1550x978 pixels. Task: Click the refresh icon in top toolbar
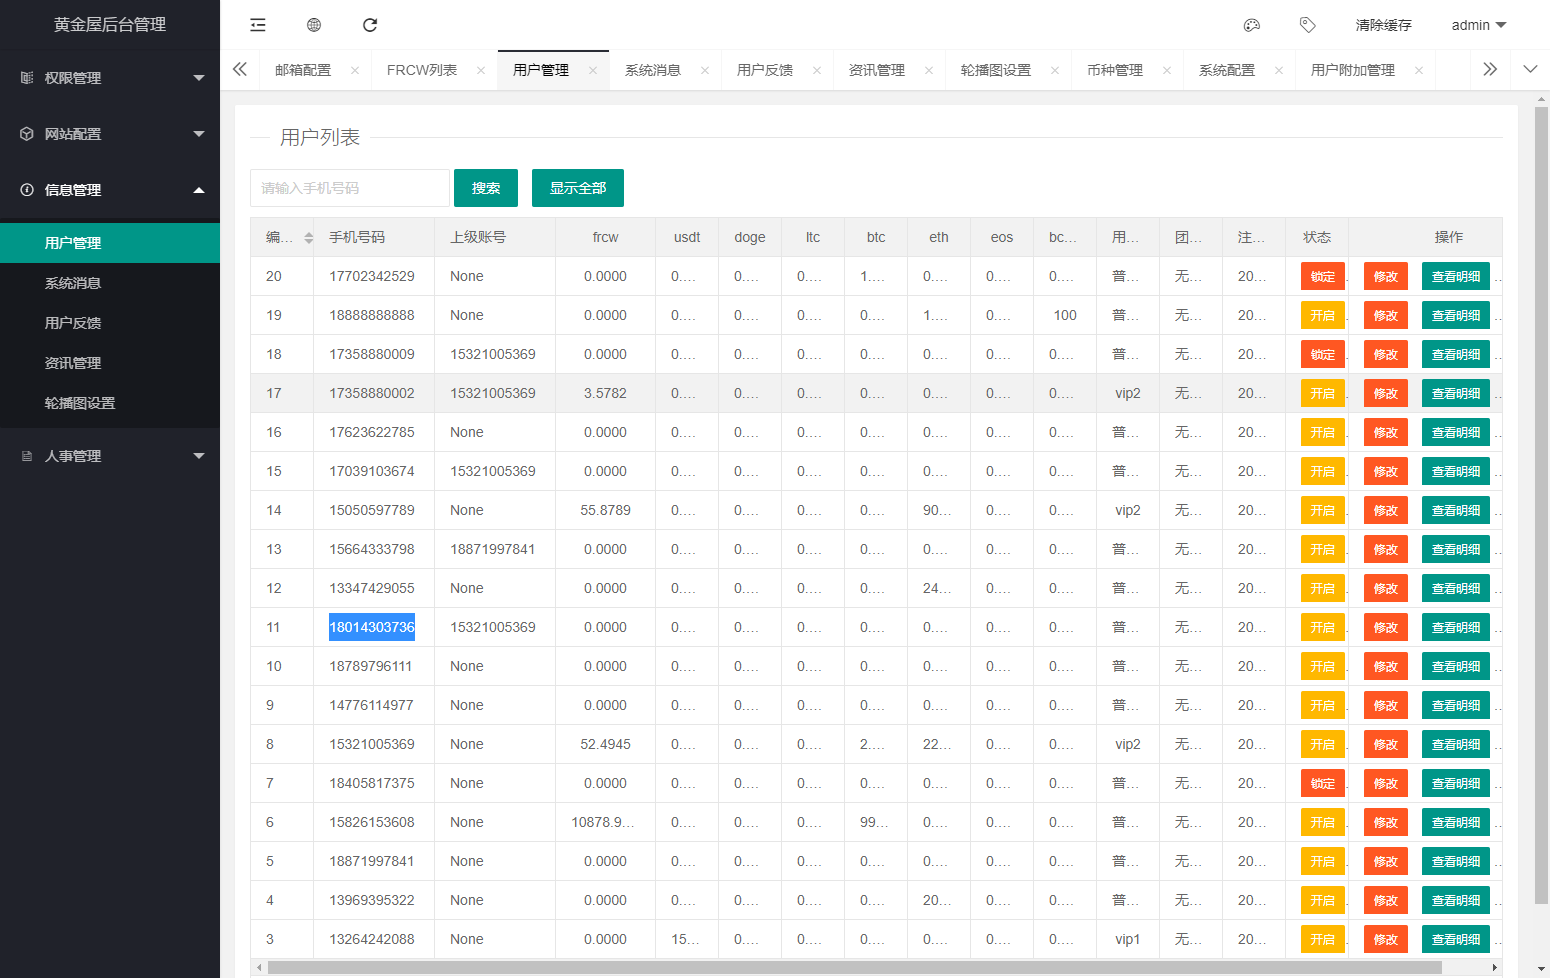(370, 25)
